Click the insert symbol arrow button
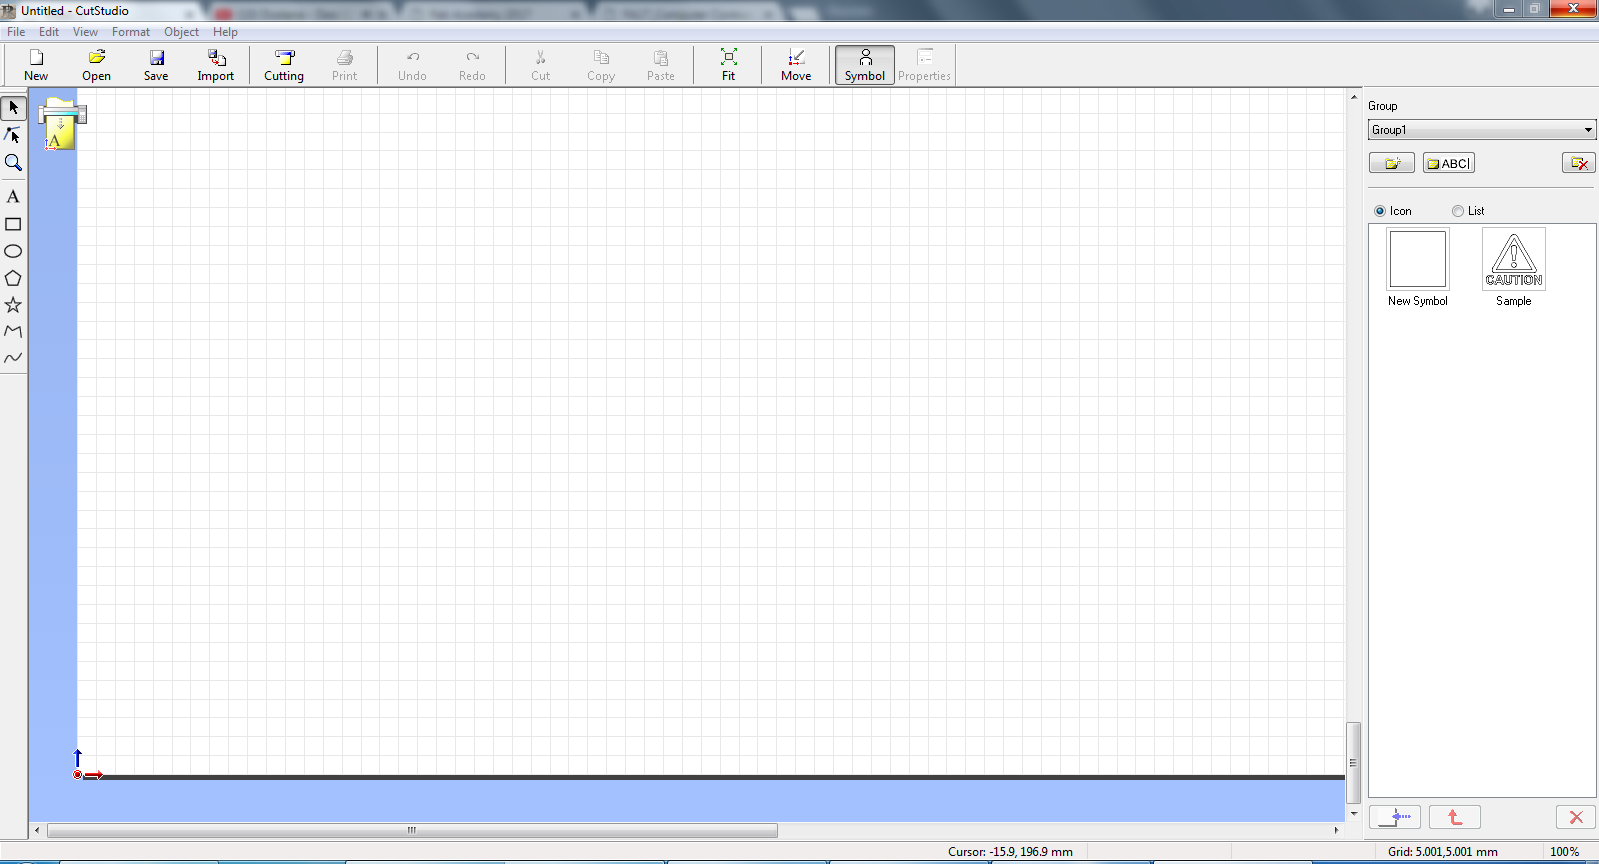Image resolution: width=1599 pixels, height=864 pixels. point(1395,817)
